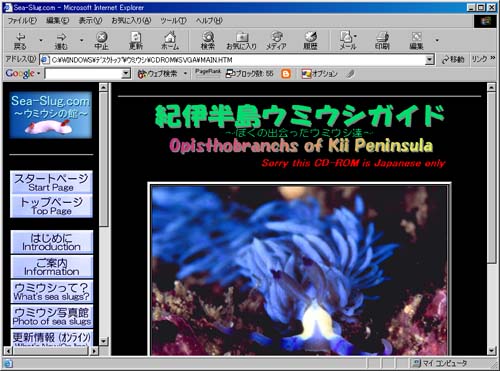The height and width of the screenshot is (371, 500).
Task: Click the Edit (編集) toolbar icon
Action: coord(417,41)
